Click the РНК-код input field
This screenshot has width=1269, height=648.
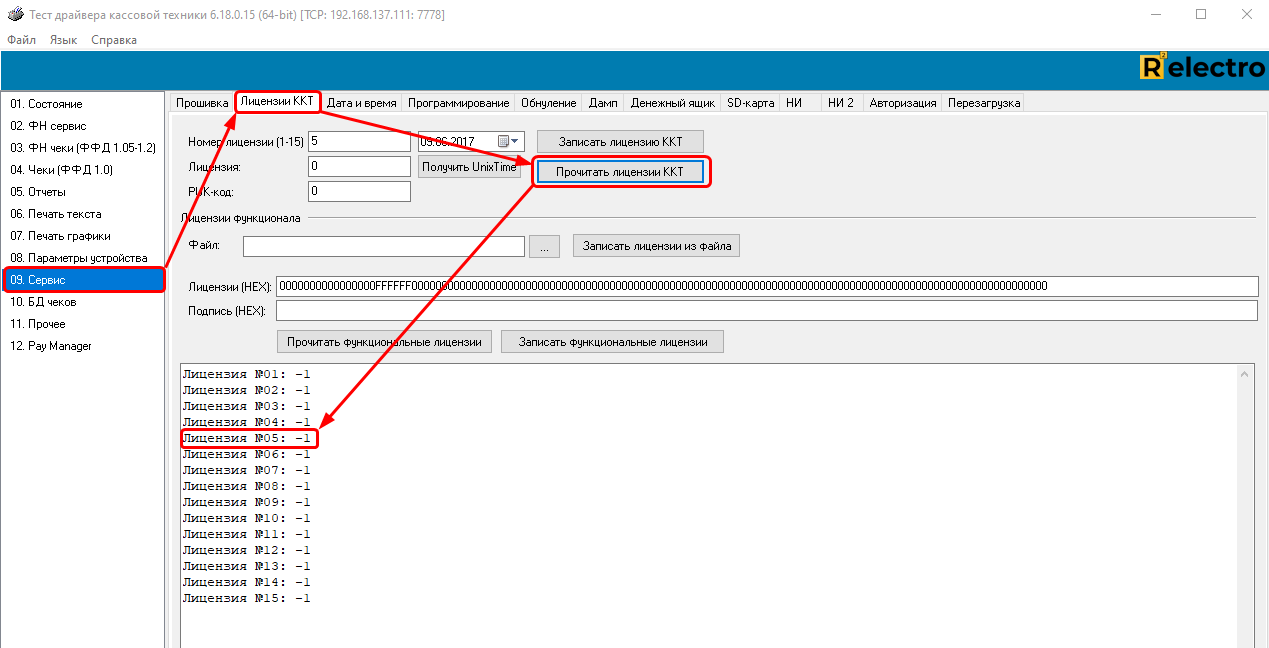(359, 191)
